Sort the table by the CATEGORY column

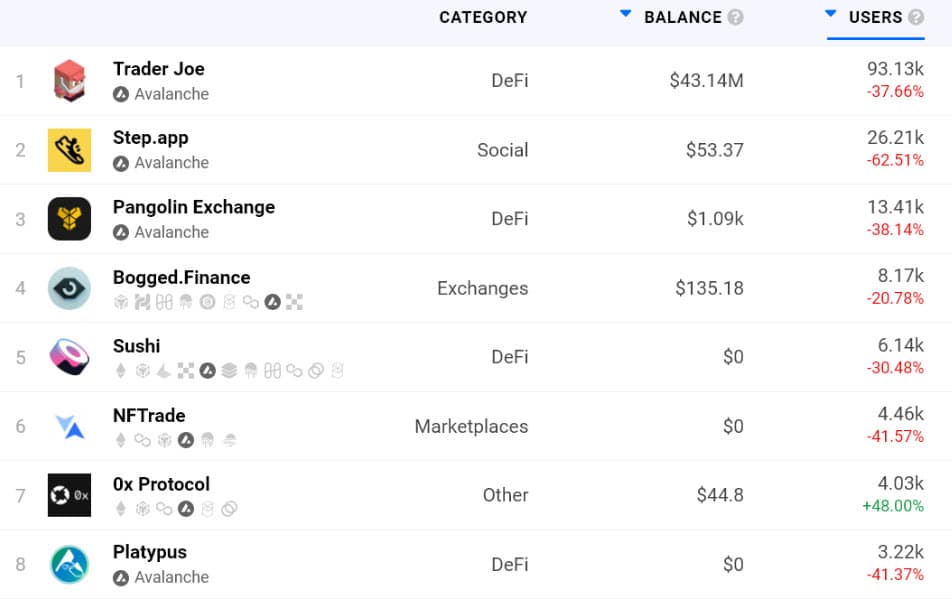(483, 17)
